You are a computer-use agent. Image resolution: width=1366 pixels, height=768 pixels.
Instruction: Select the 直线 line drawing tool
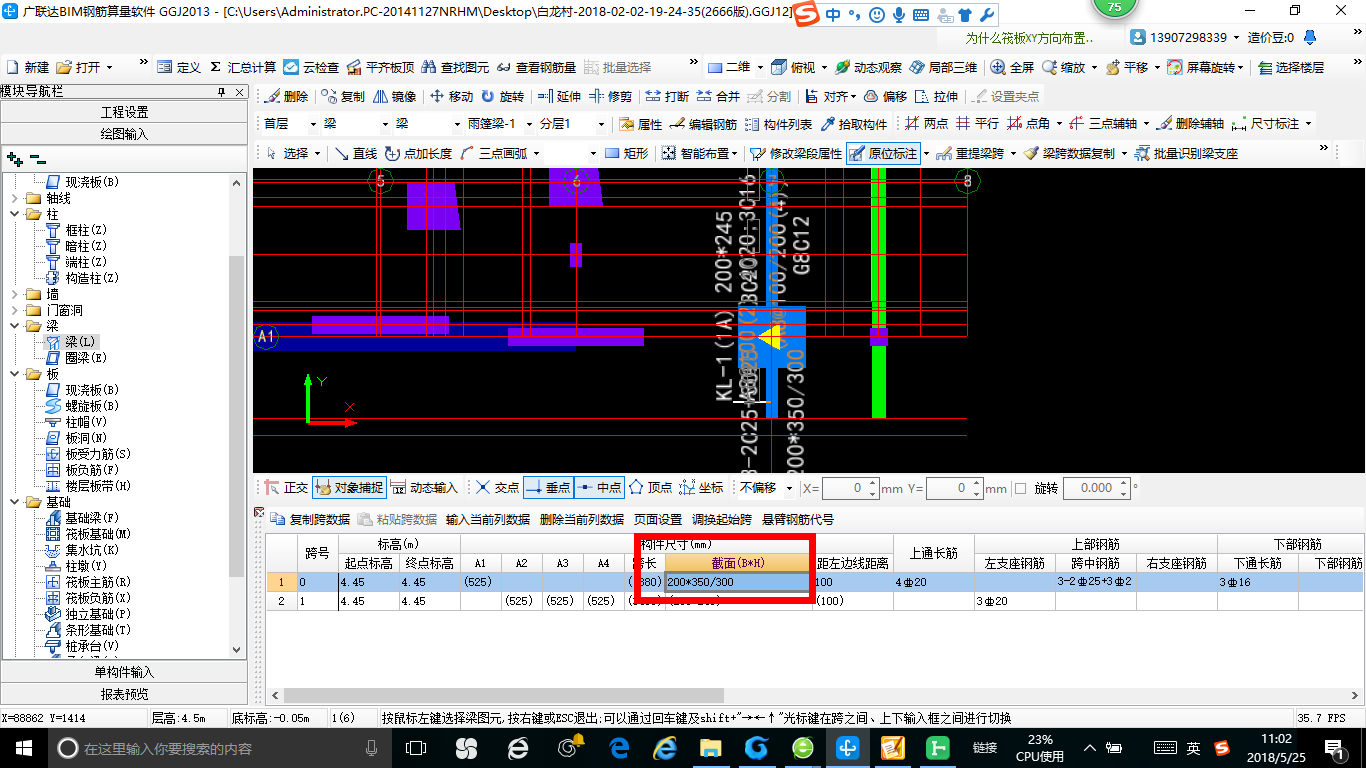click(356, 153)
